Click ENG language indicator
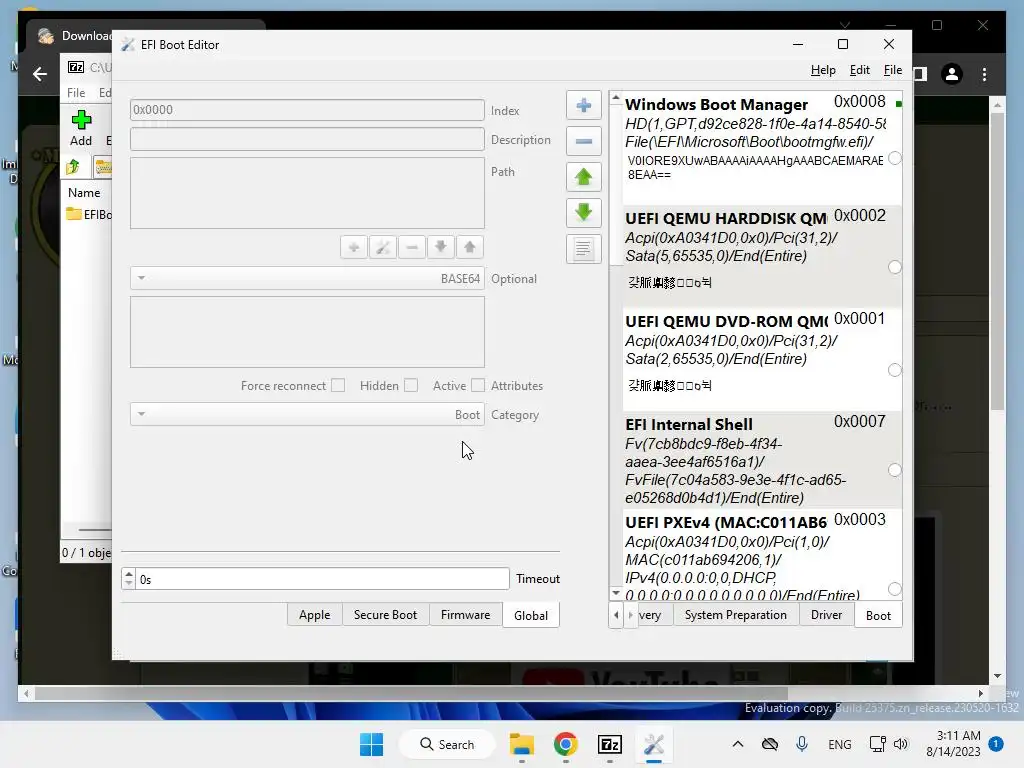 click(840, 744)
